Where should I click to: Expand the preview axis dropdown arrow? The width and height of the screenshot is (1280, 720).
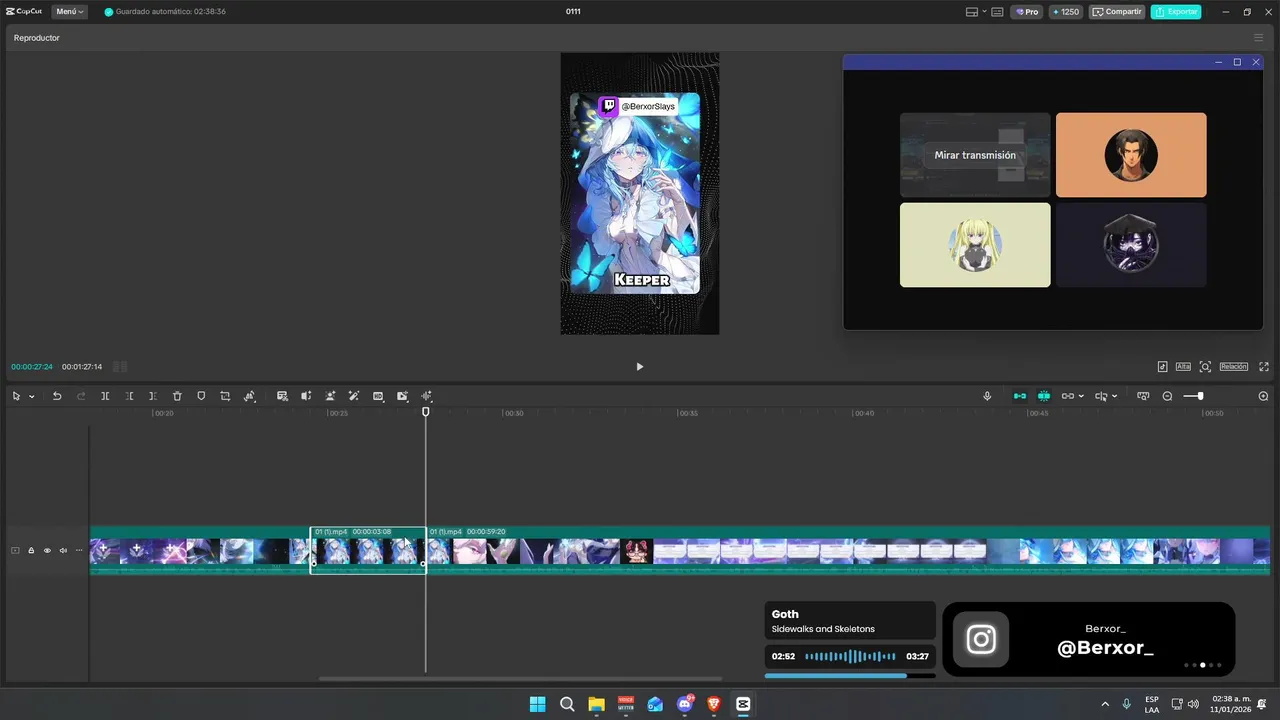[x=1114, y=396]
